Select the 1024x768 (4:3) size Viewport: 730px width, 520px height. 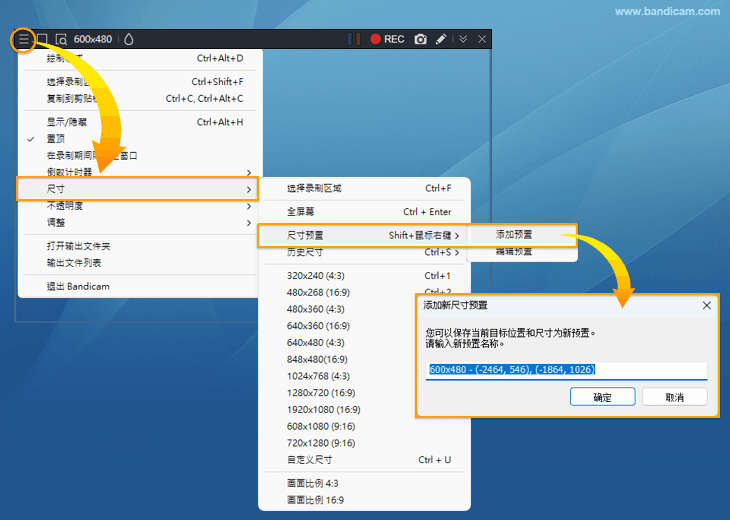339,376
